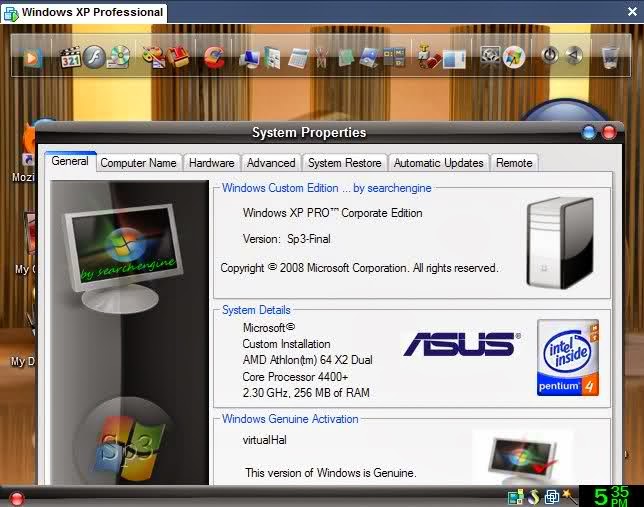Screen dimensions: 644x507
Task: Go to the System Restore tab
Action: point(344,163)
